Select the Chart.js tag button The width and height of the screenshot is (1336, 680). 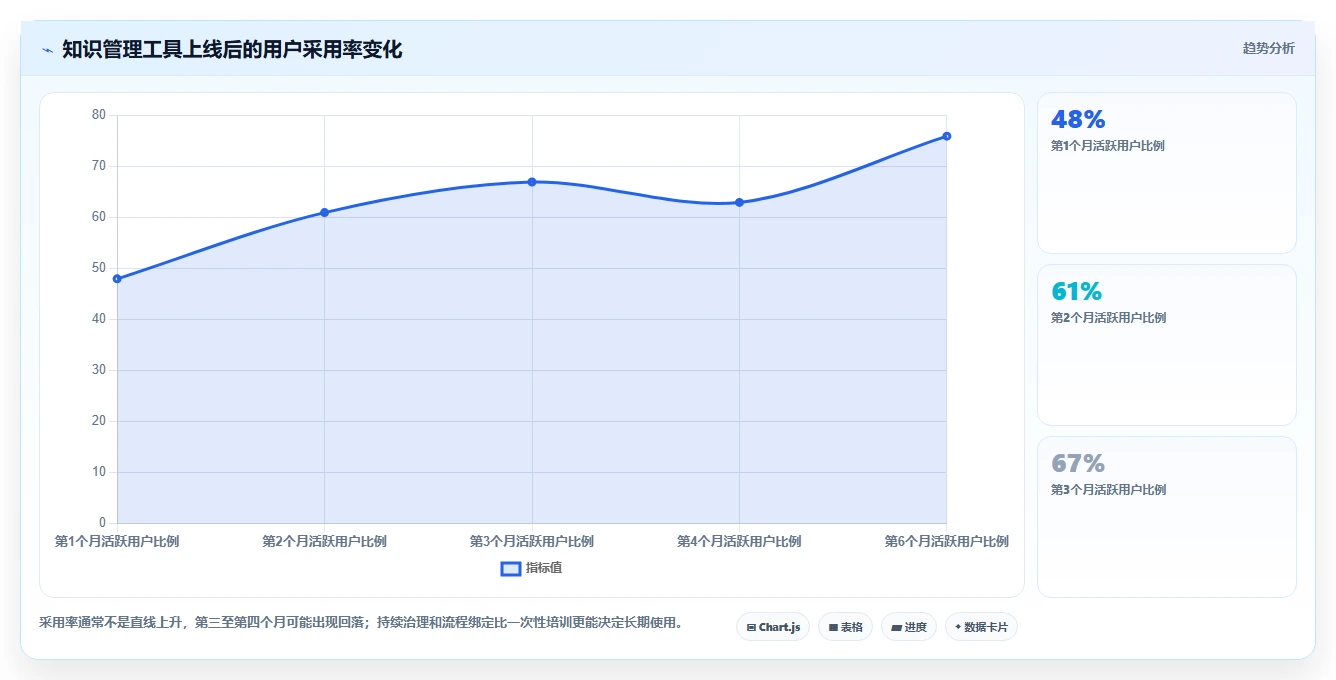tap(773, 627)
